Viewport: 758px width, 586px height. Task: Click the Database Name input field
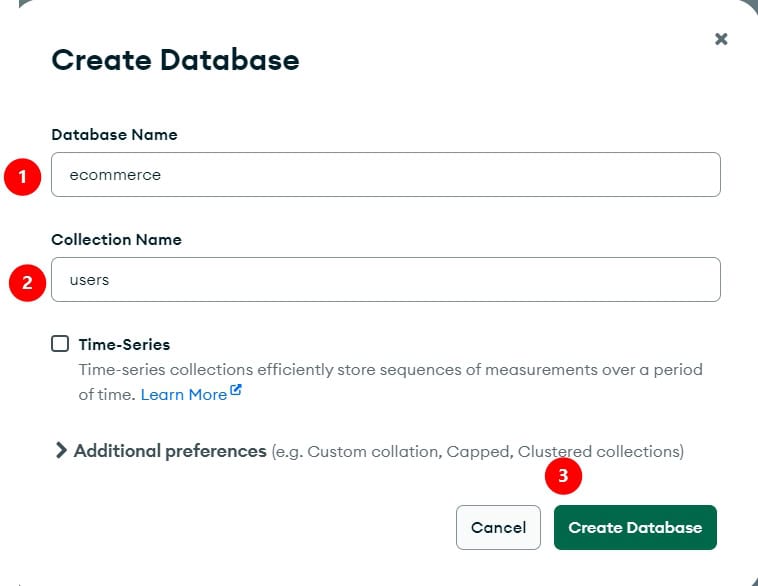pos(386,175)
